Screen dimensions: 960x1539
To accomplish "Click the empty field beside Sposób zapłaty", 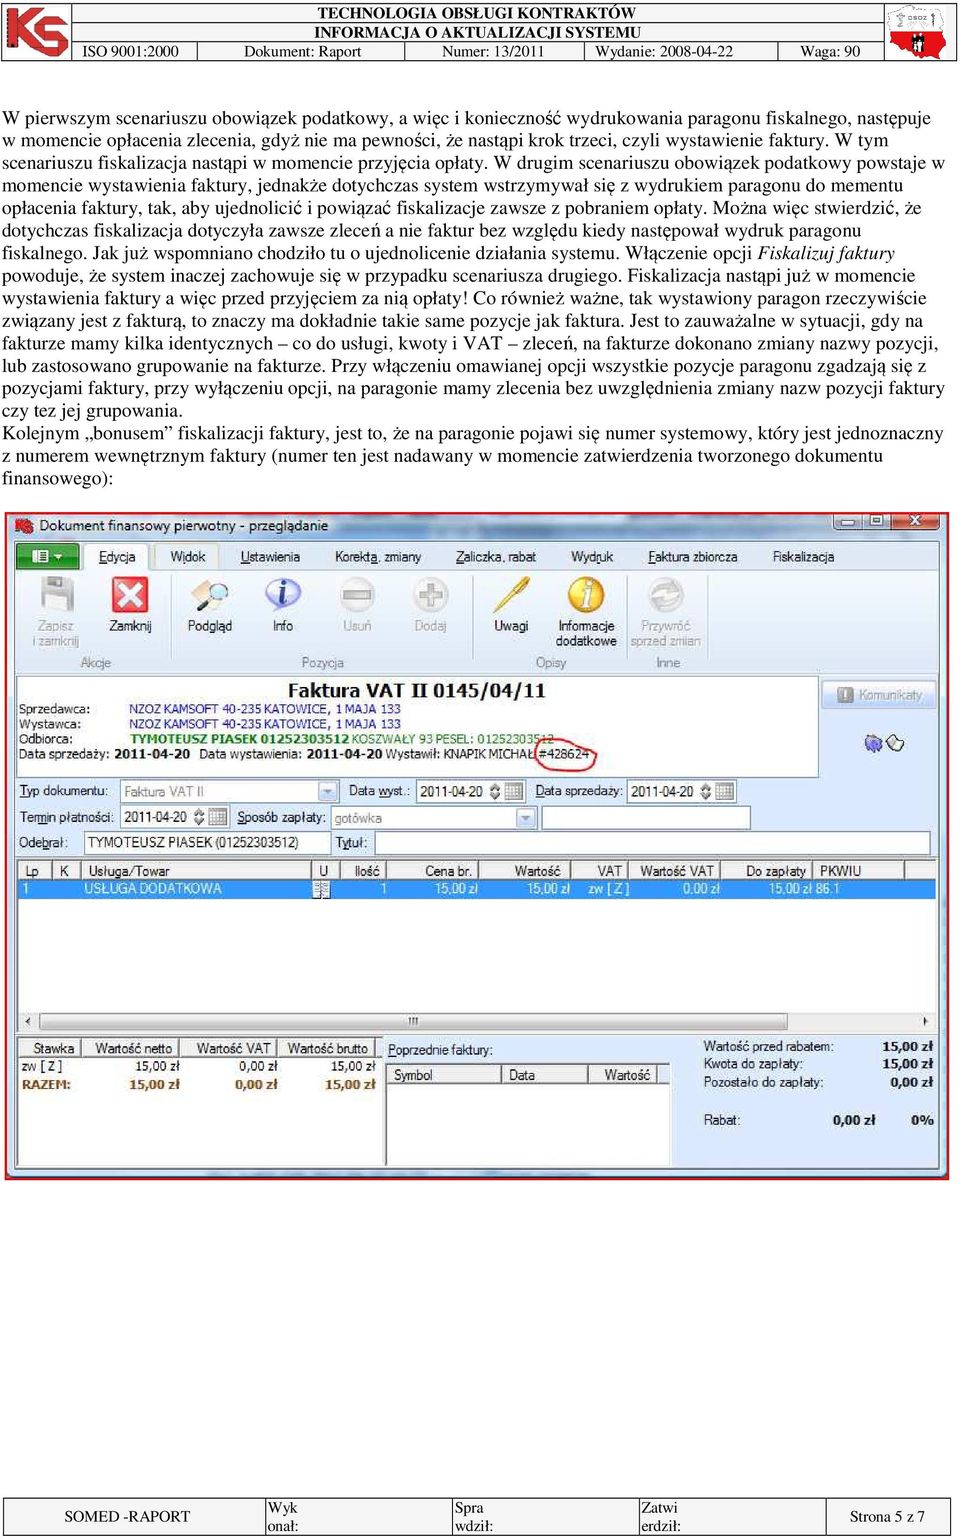I will [646, 818].
